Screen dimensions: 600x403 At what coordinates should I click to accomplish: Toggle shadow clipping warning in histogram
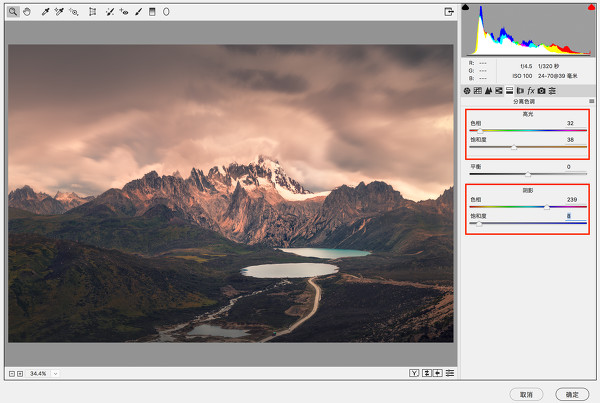coord(465,7)
